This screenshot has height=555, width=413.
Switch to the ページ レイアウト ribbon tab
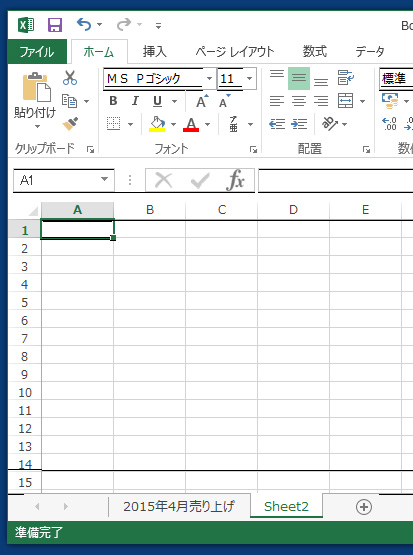coord(234,52)
